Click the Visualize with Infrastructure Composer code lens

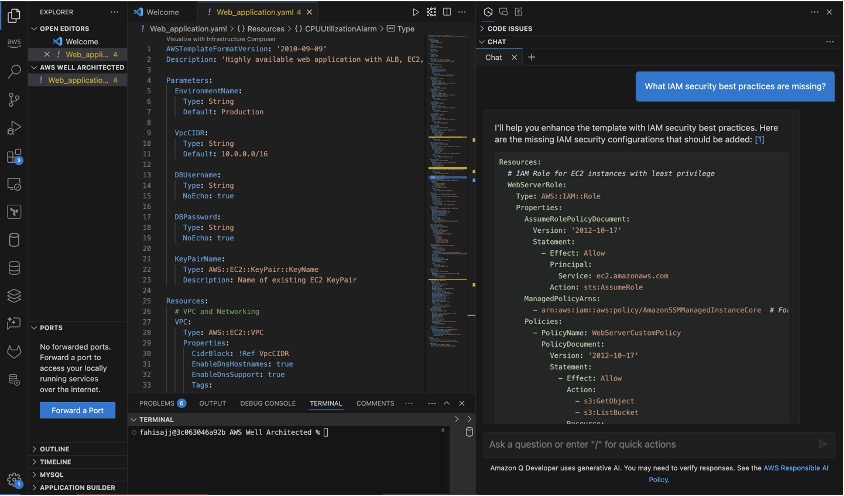click(x=221, y=39)
